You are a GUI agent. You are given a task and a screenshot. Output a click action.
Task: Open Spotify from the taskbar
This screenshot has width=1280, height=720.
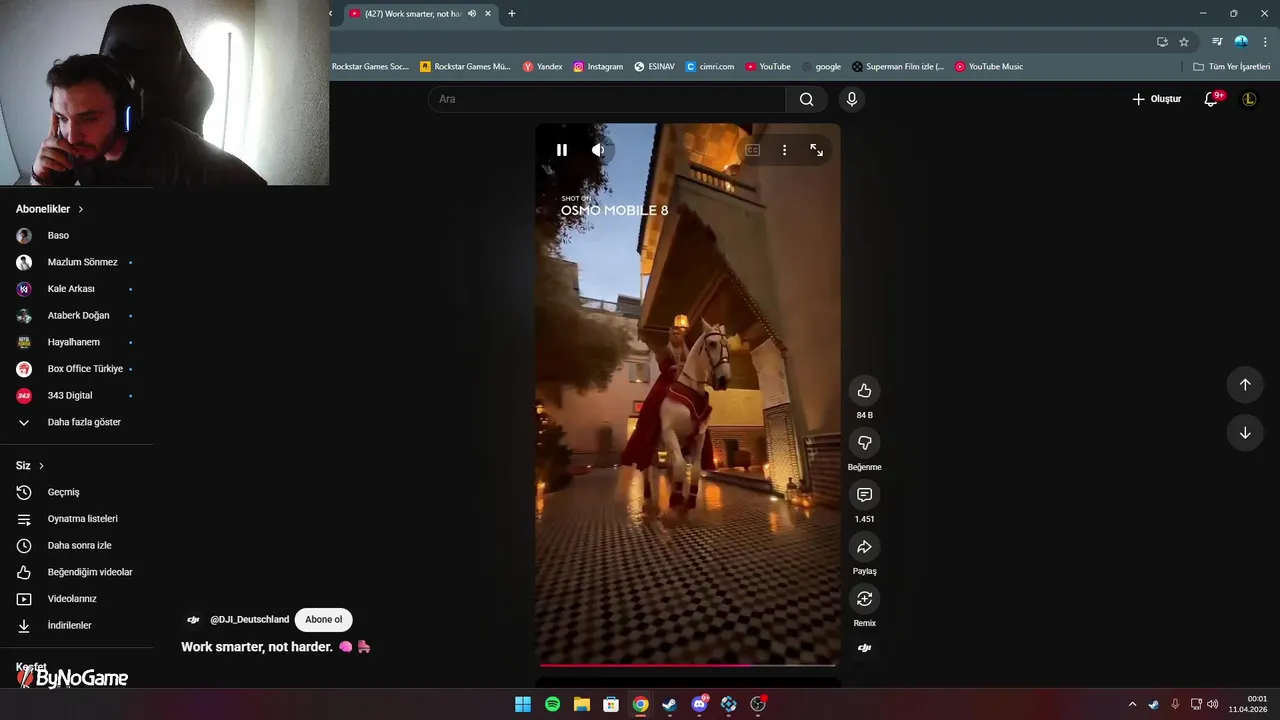pyautogui.click(x=552, y=704)
